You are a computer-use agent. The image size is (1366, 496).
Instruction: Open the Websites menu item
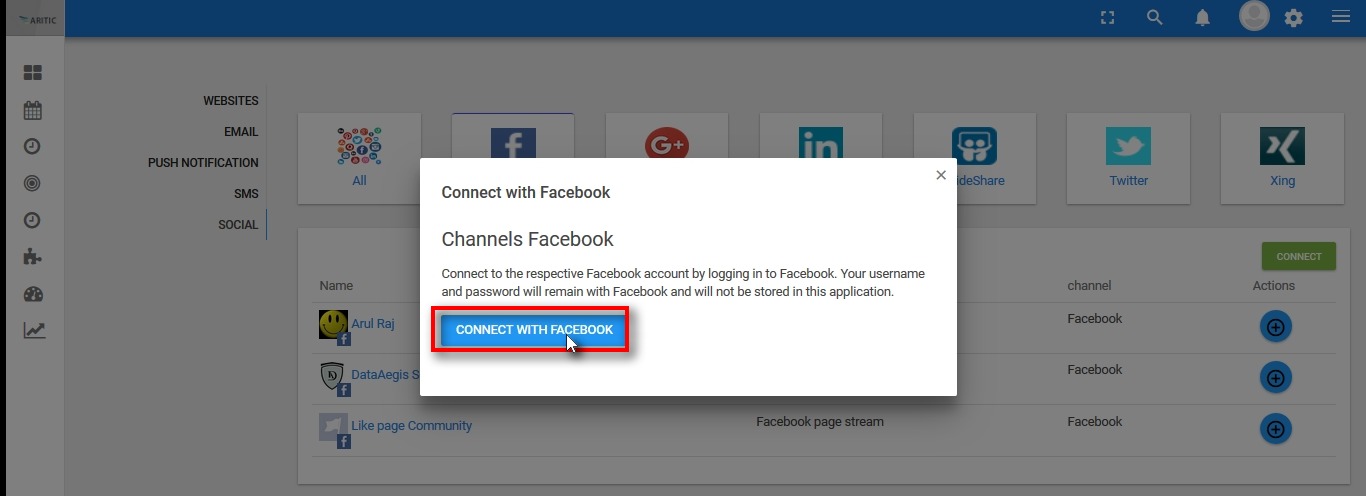230,101
